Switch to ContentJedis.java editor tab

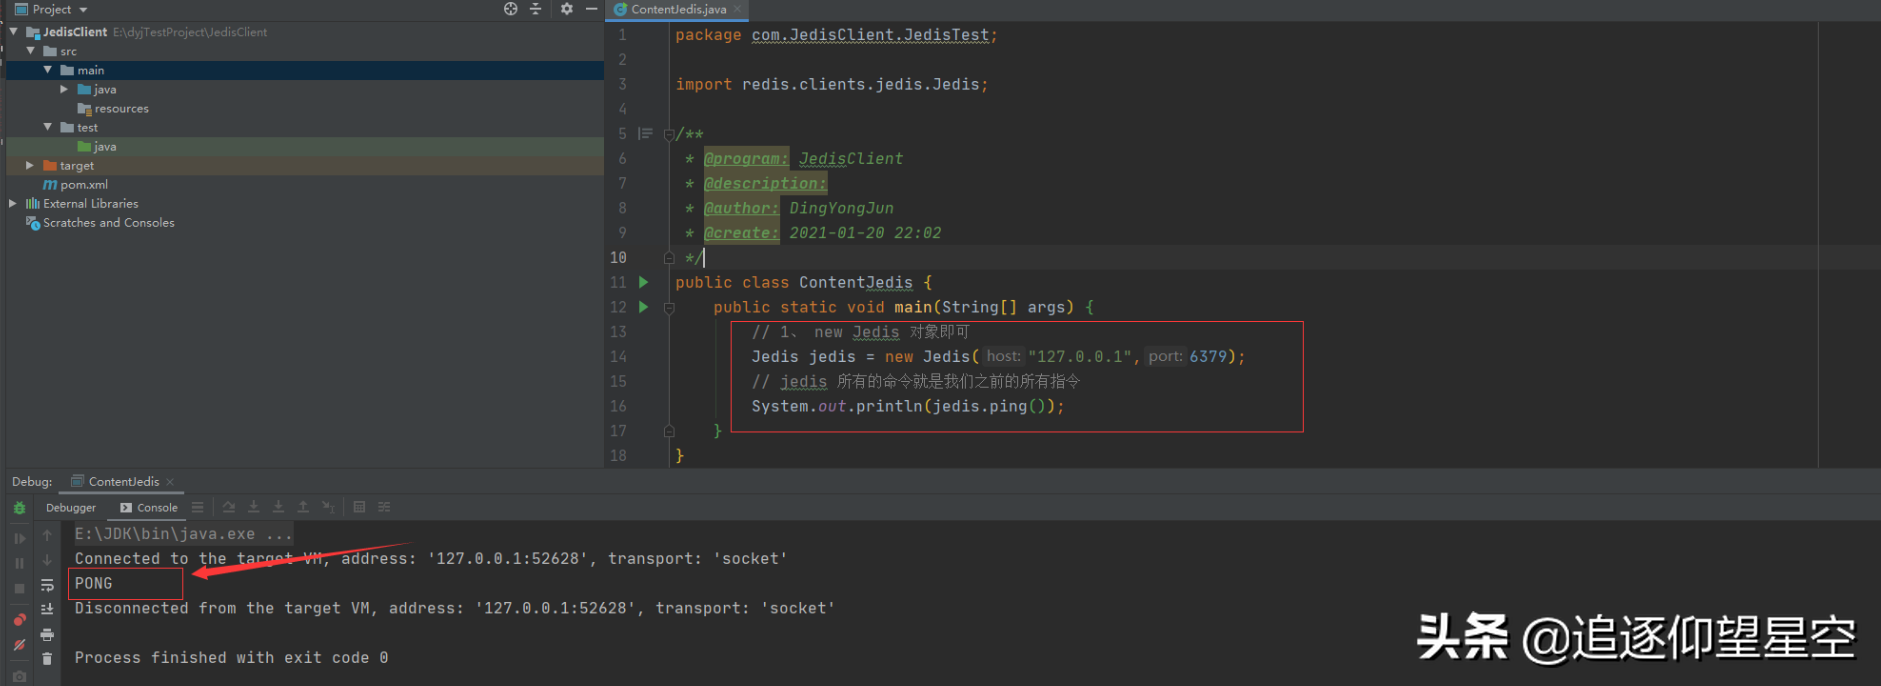click(x=678, y=9)
